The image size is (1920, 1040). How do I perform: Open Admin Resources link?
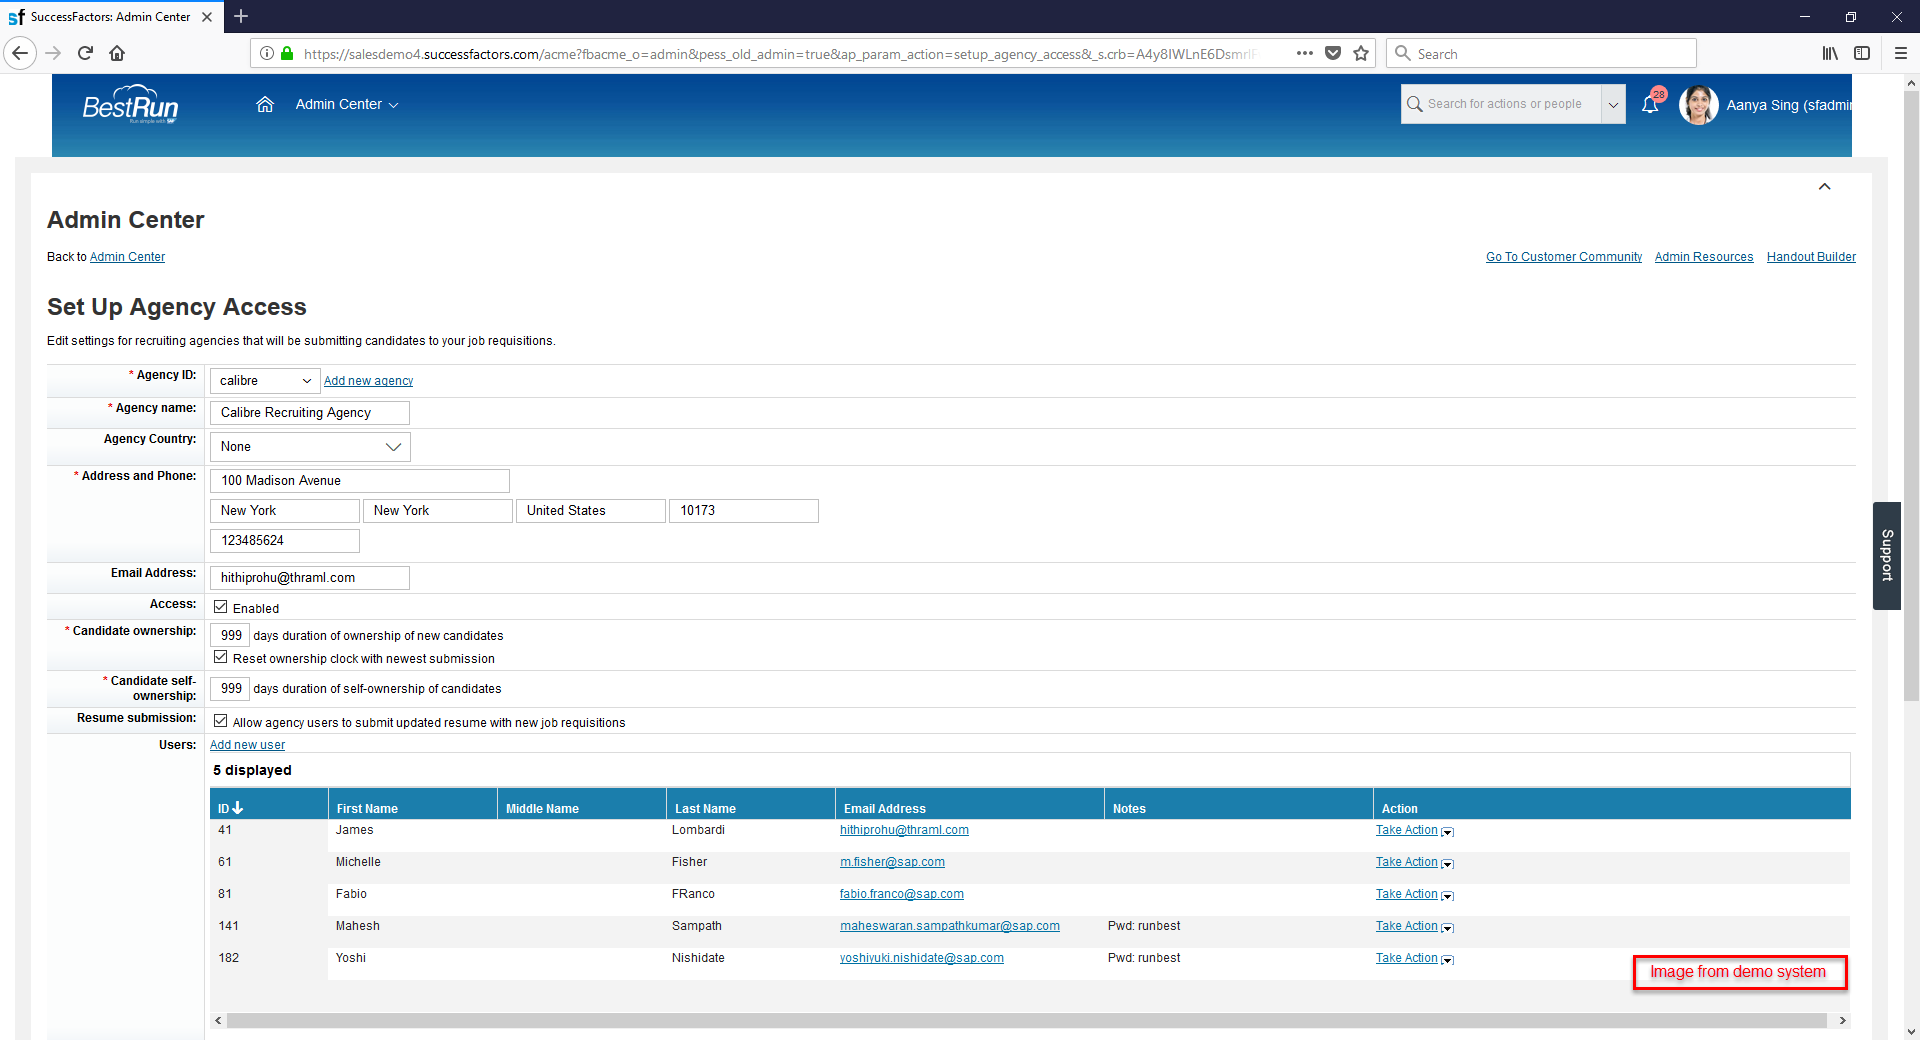[x=1704, y=257]
